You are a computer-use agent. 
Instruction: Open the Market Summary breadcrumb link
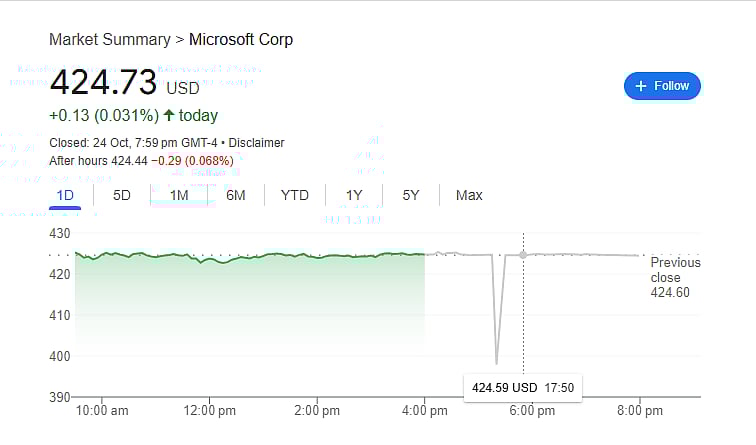tap(109, 40)
